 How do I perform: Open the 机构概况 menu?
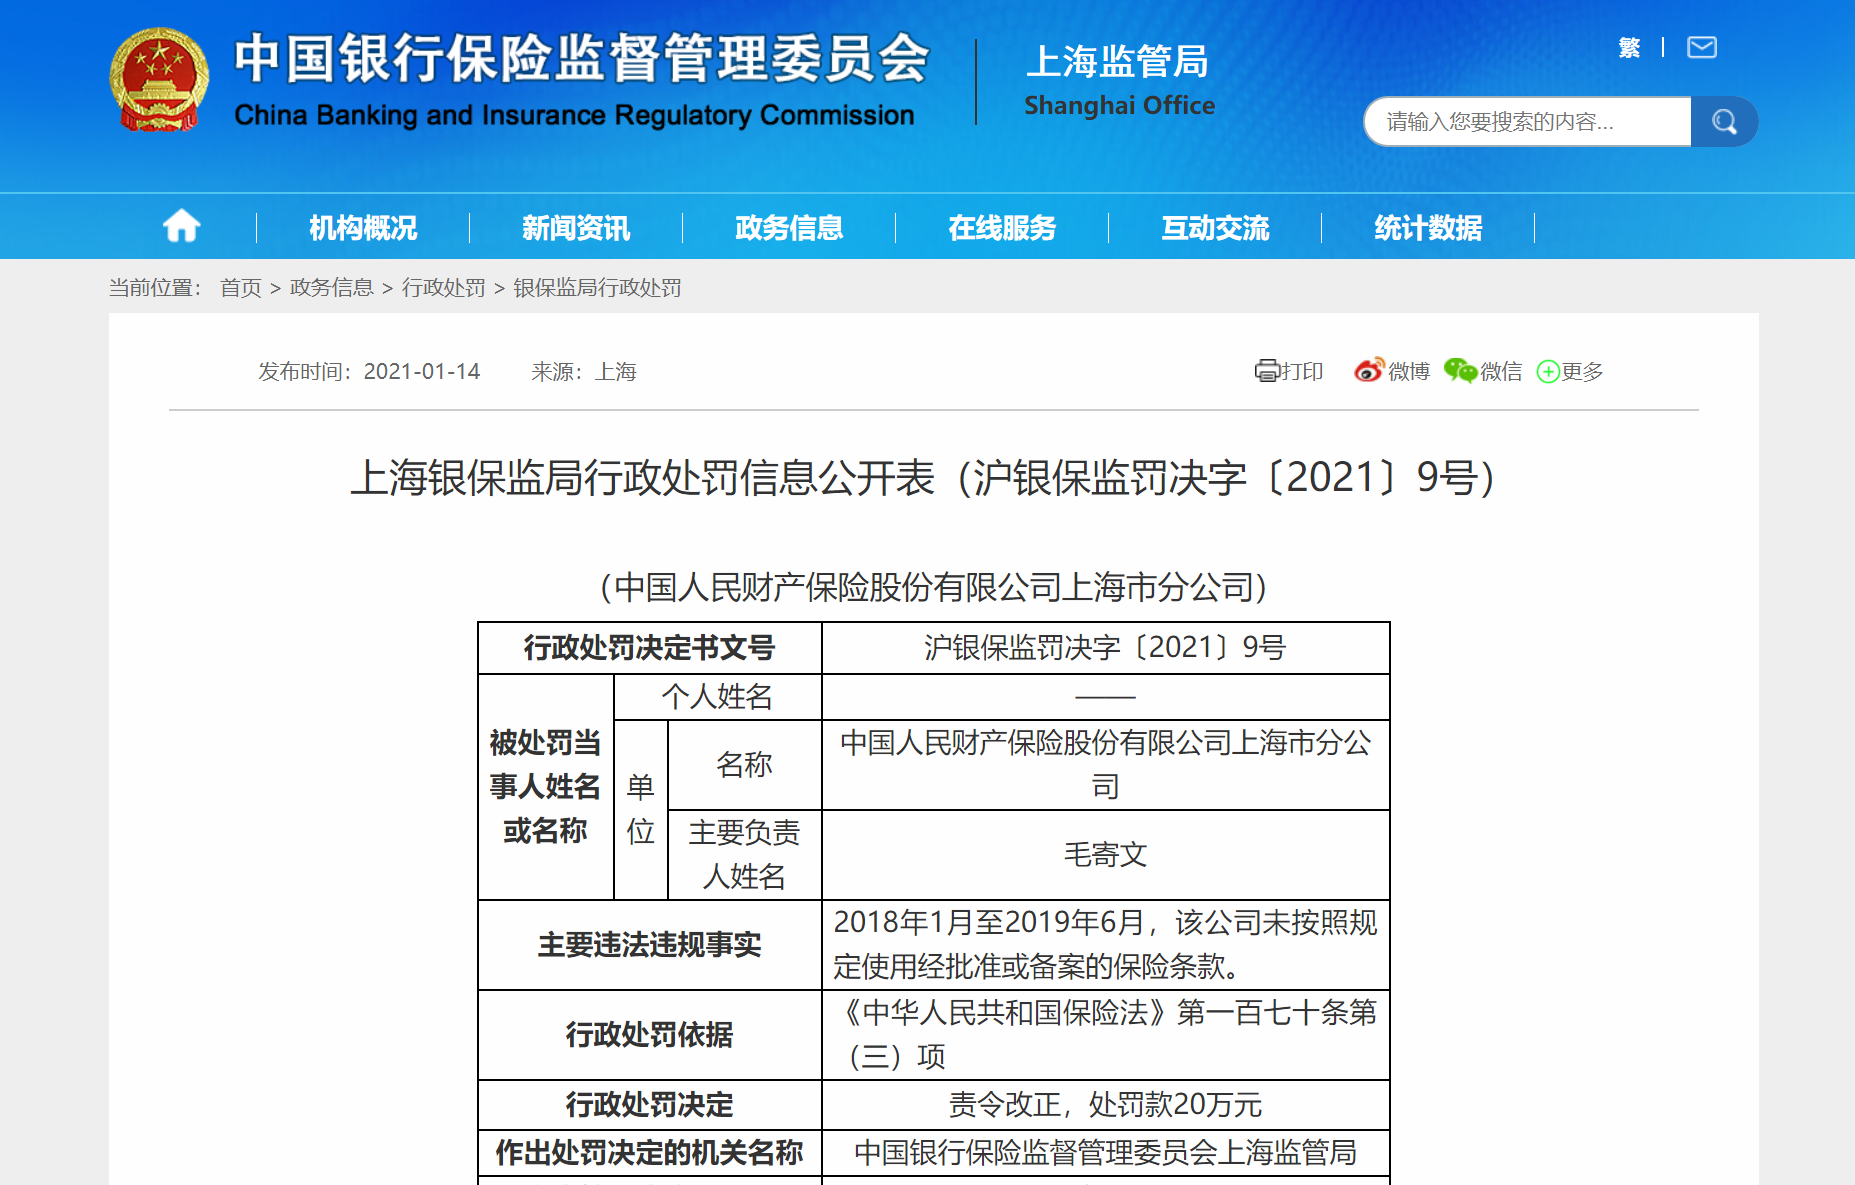pyautogui.click(x=363, y=228)
